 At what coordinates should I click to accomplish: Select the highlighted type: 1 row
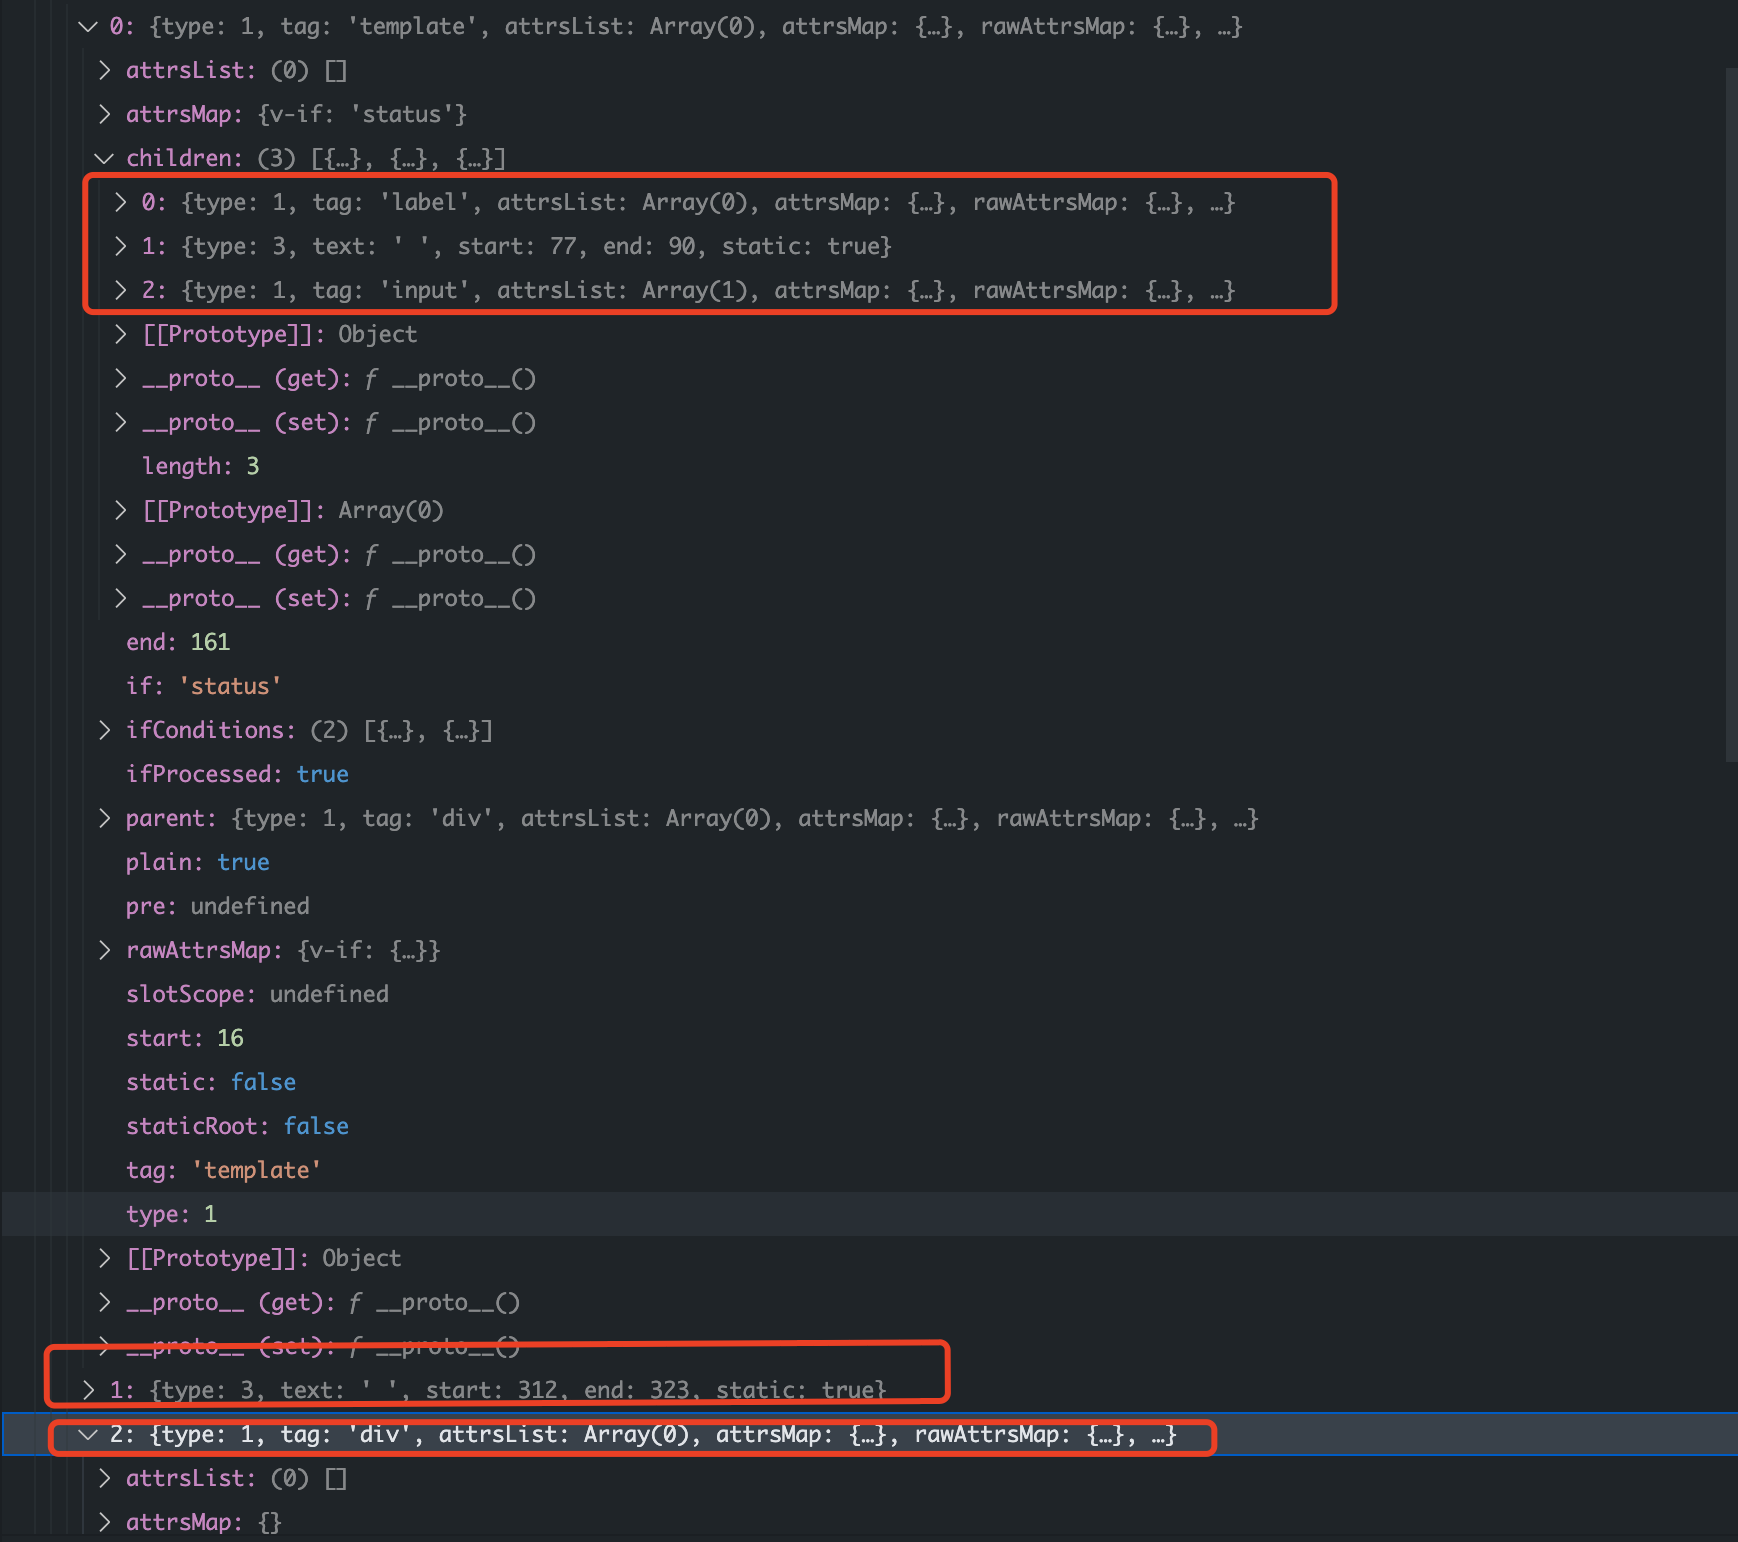(x=869, y=1214)
